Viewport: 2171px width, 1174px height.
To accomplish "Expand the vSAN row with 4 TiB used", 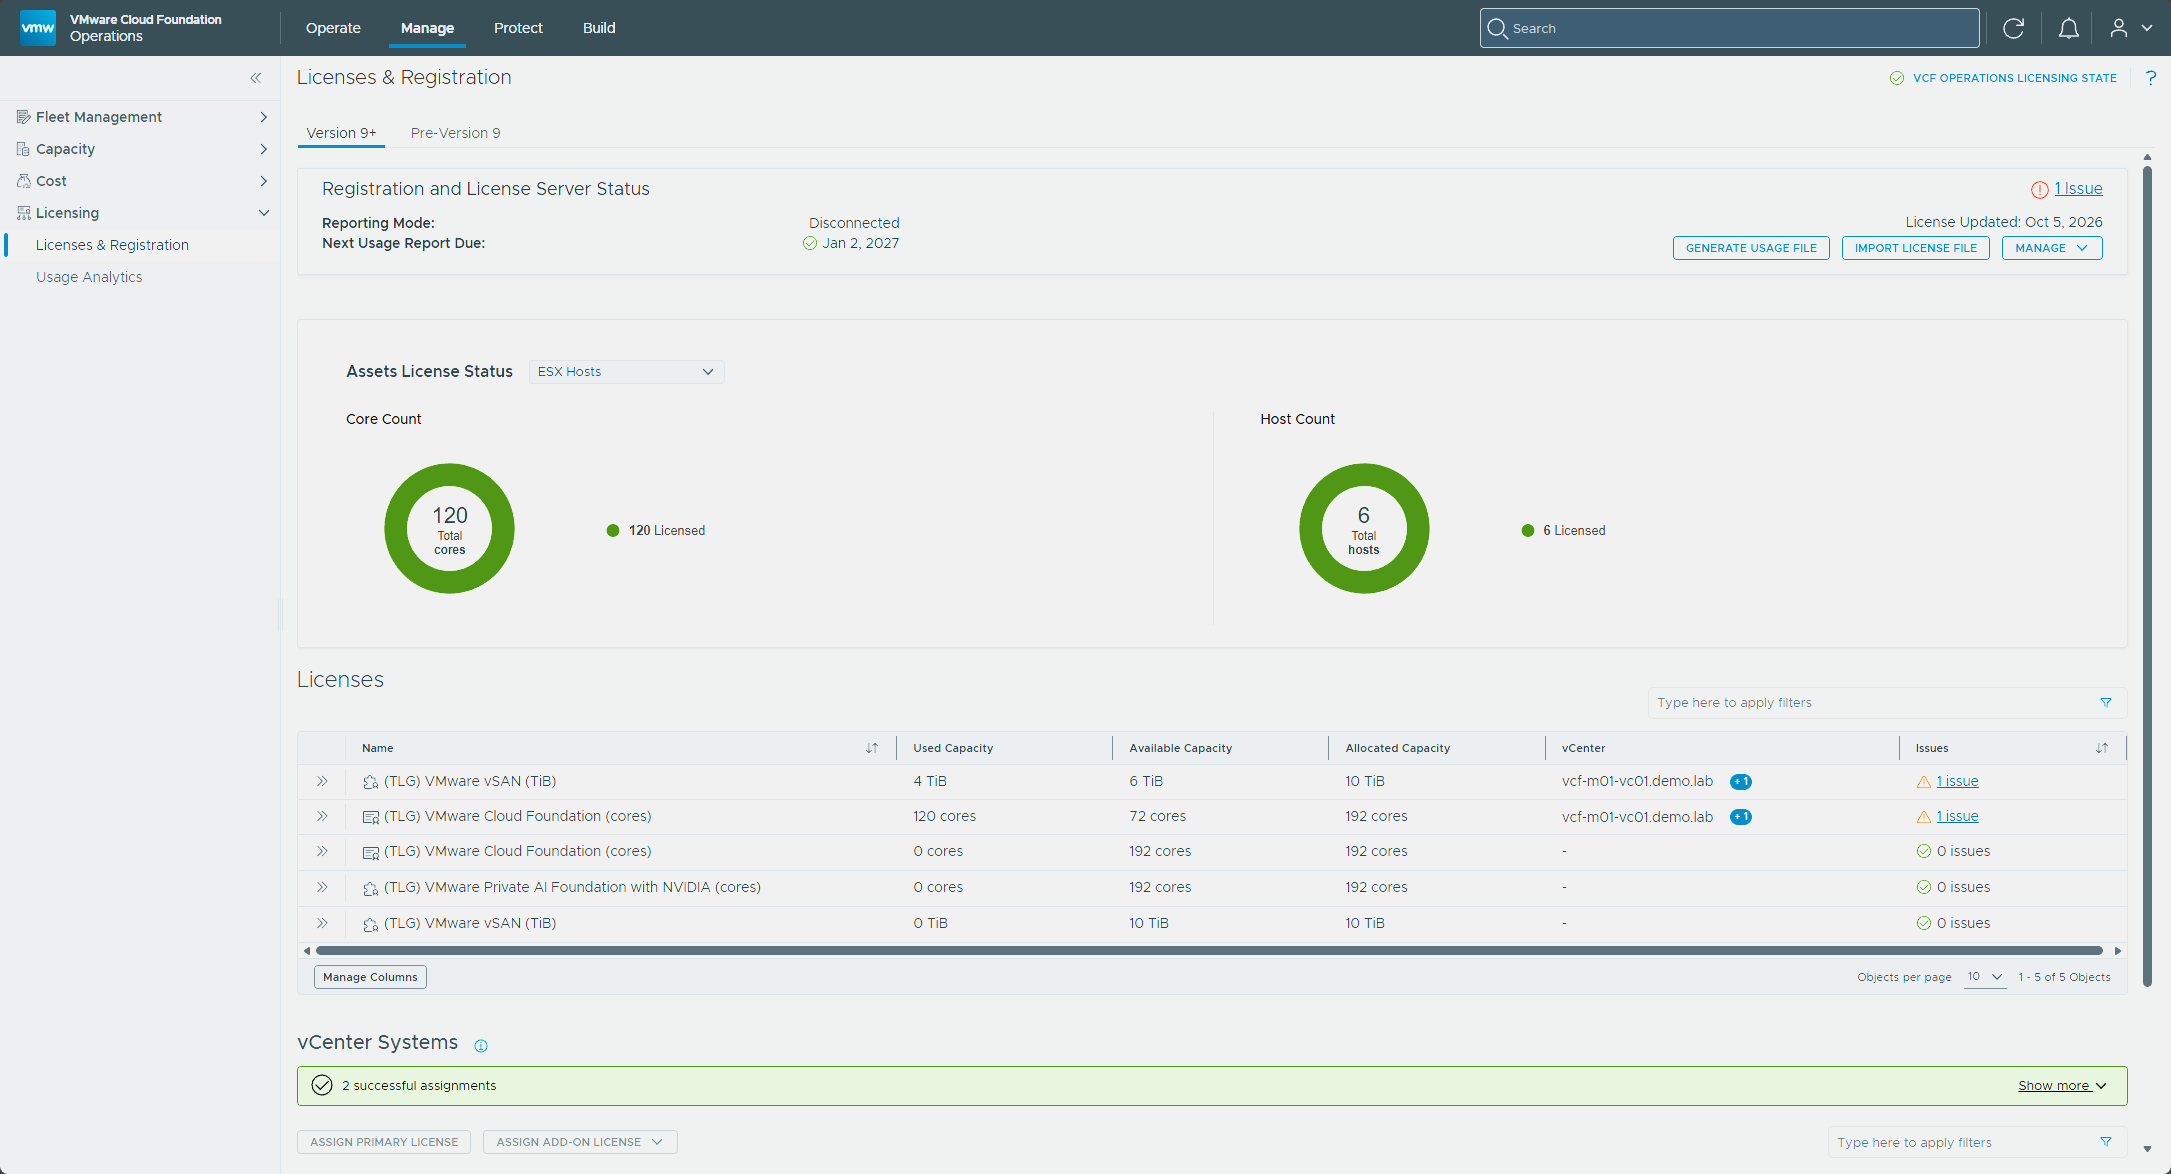I will coord(322,781).
